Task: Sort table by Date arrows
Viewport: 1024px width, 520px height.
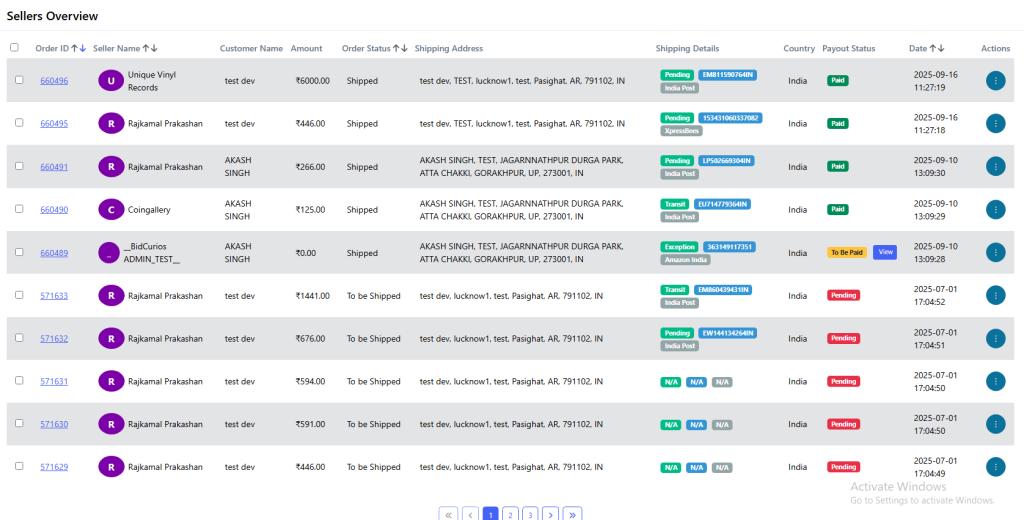Action: (938, 48)
